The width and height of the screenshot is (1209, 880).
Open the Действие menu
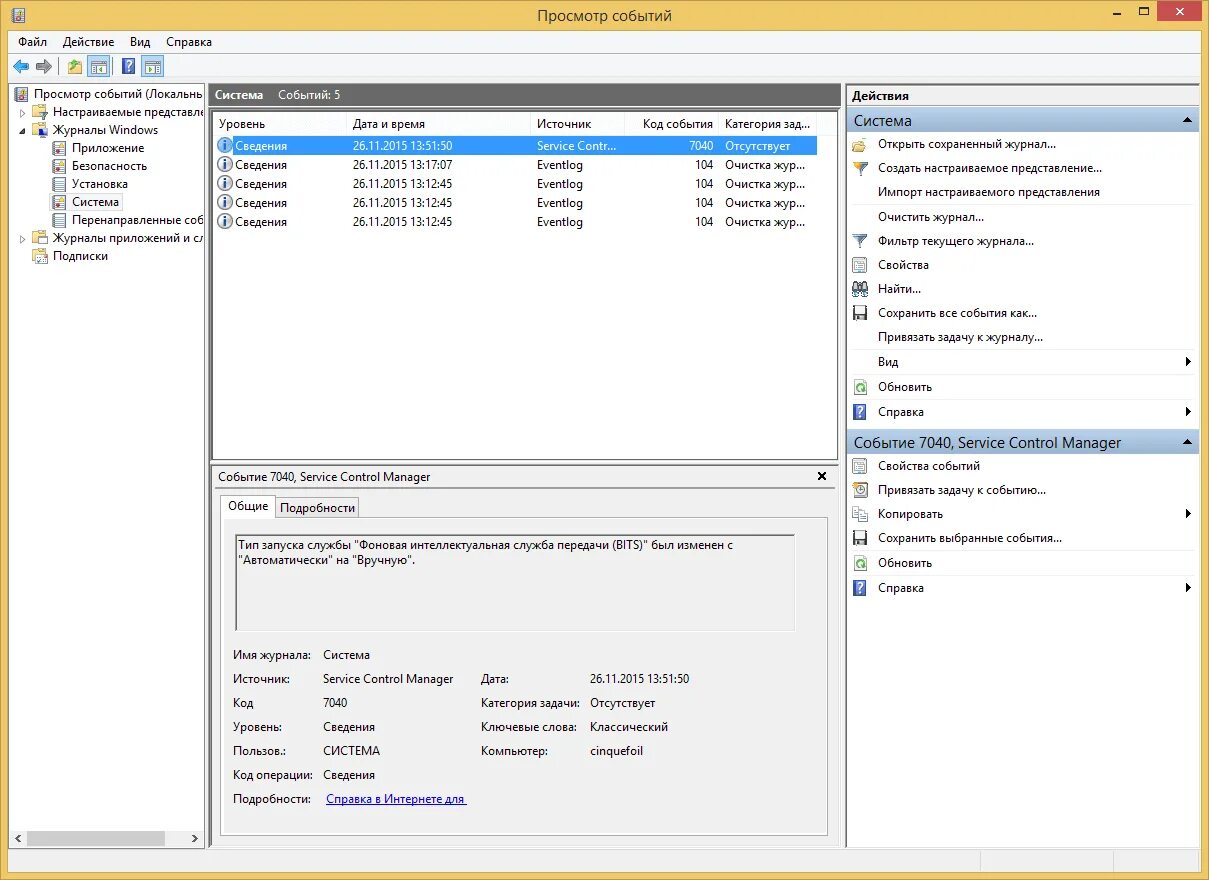click(88, 42)
